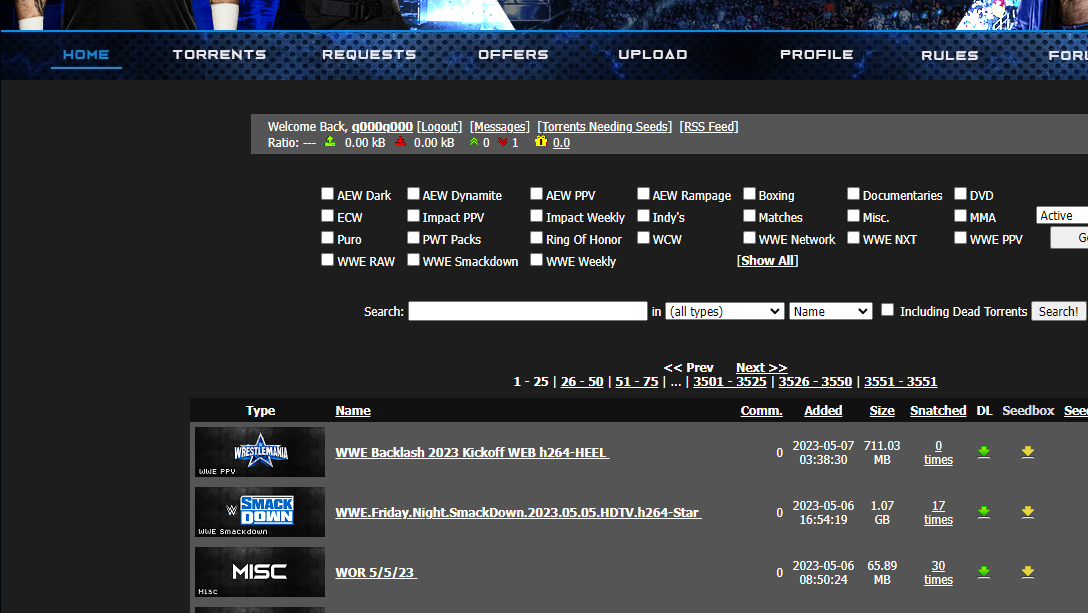
Task: Tick the AEW Rampage checkbox
Action: click(x=643, y=194)
